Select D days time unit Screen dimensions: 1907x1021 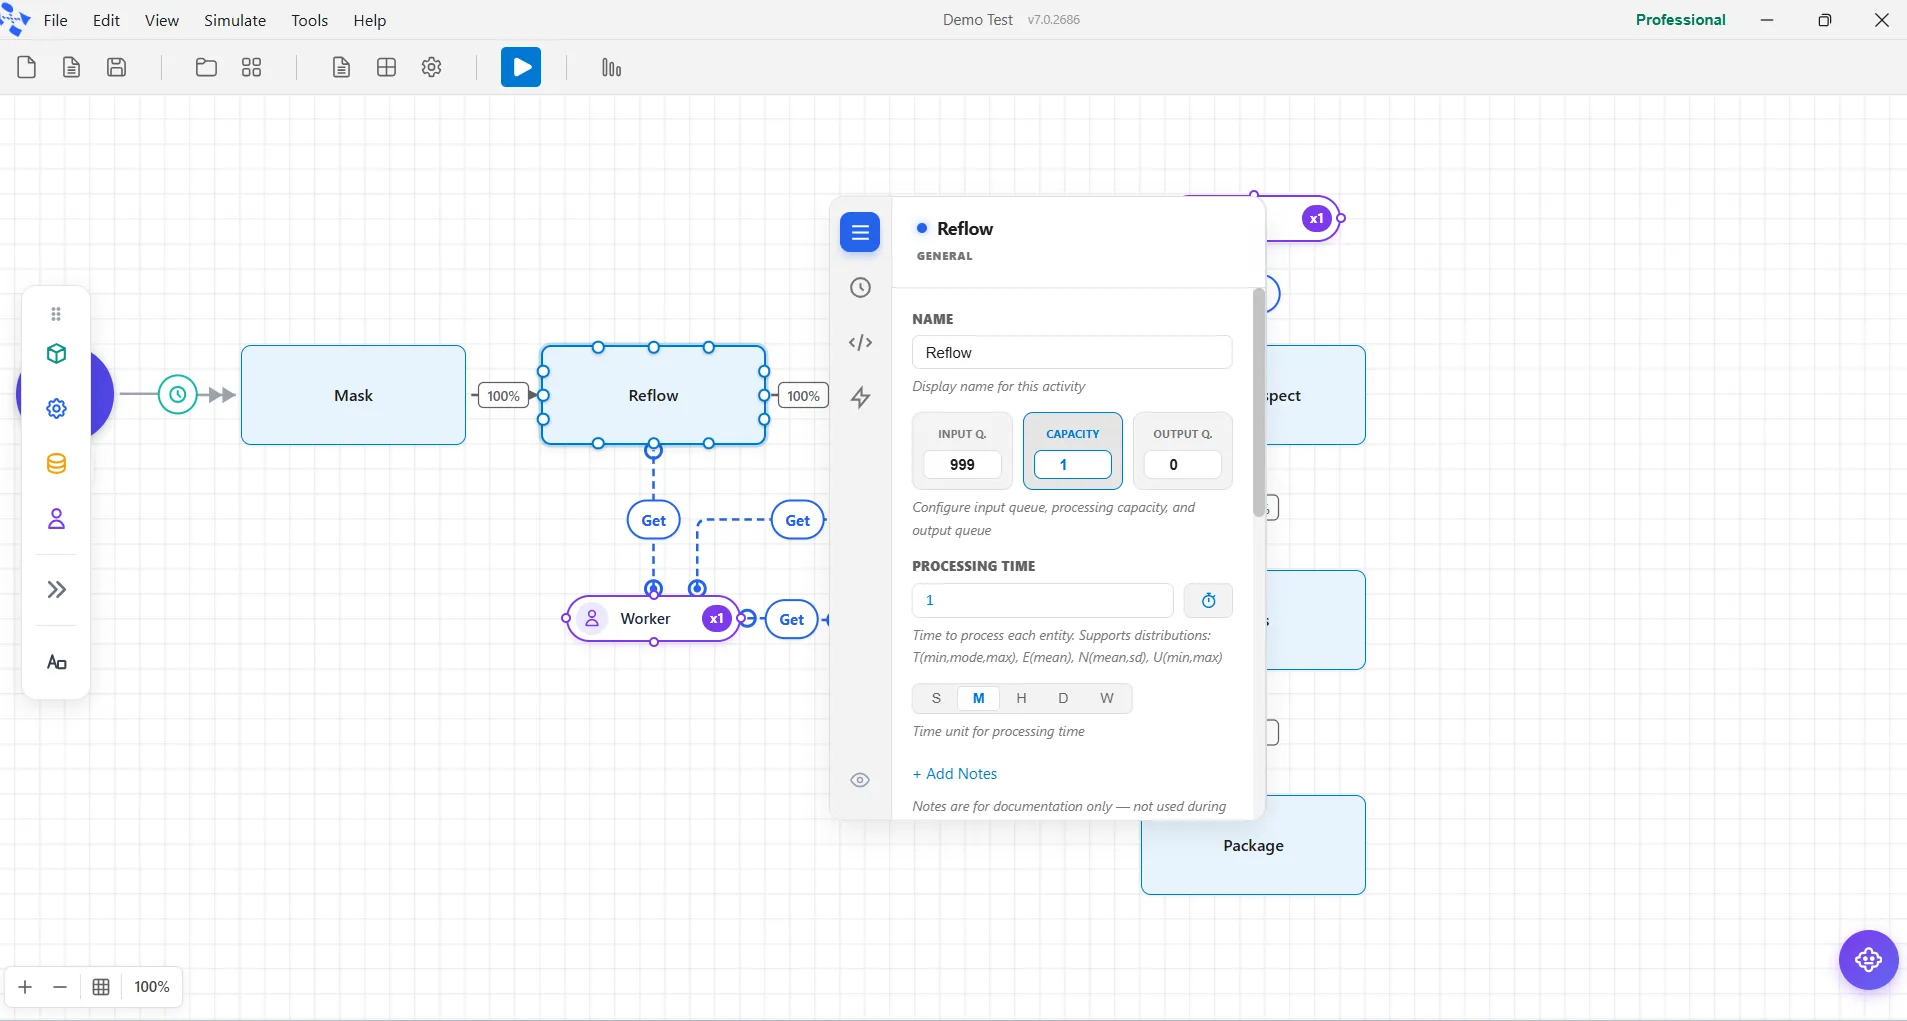click(x=1063, y=698)
